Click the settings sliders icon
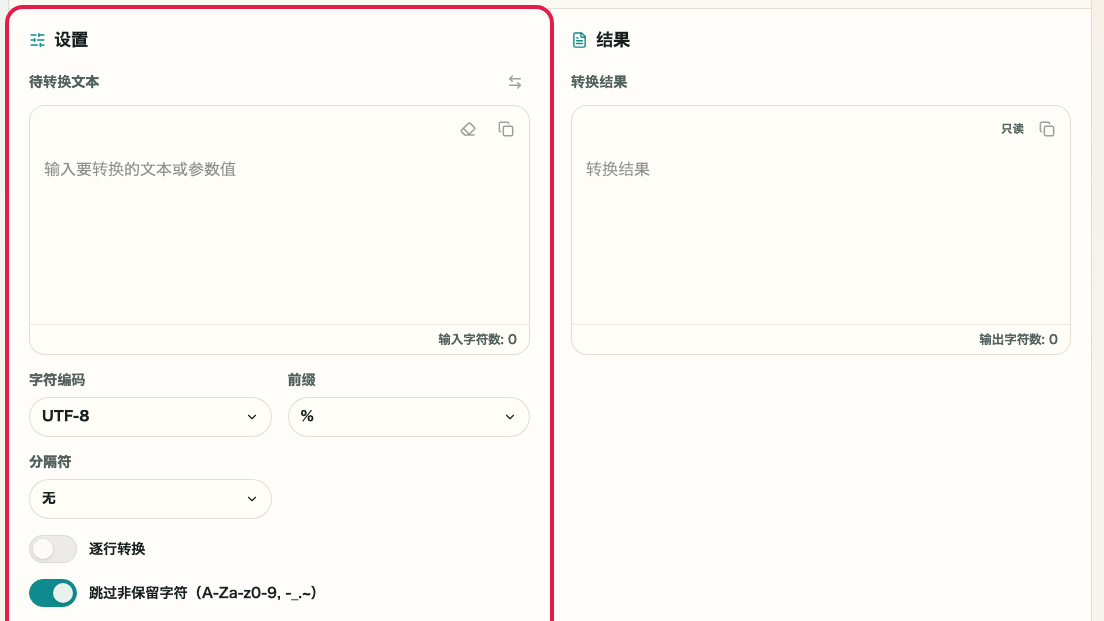 pos(37,40)
